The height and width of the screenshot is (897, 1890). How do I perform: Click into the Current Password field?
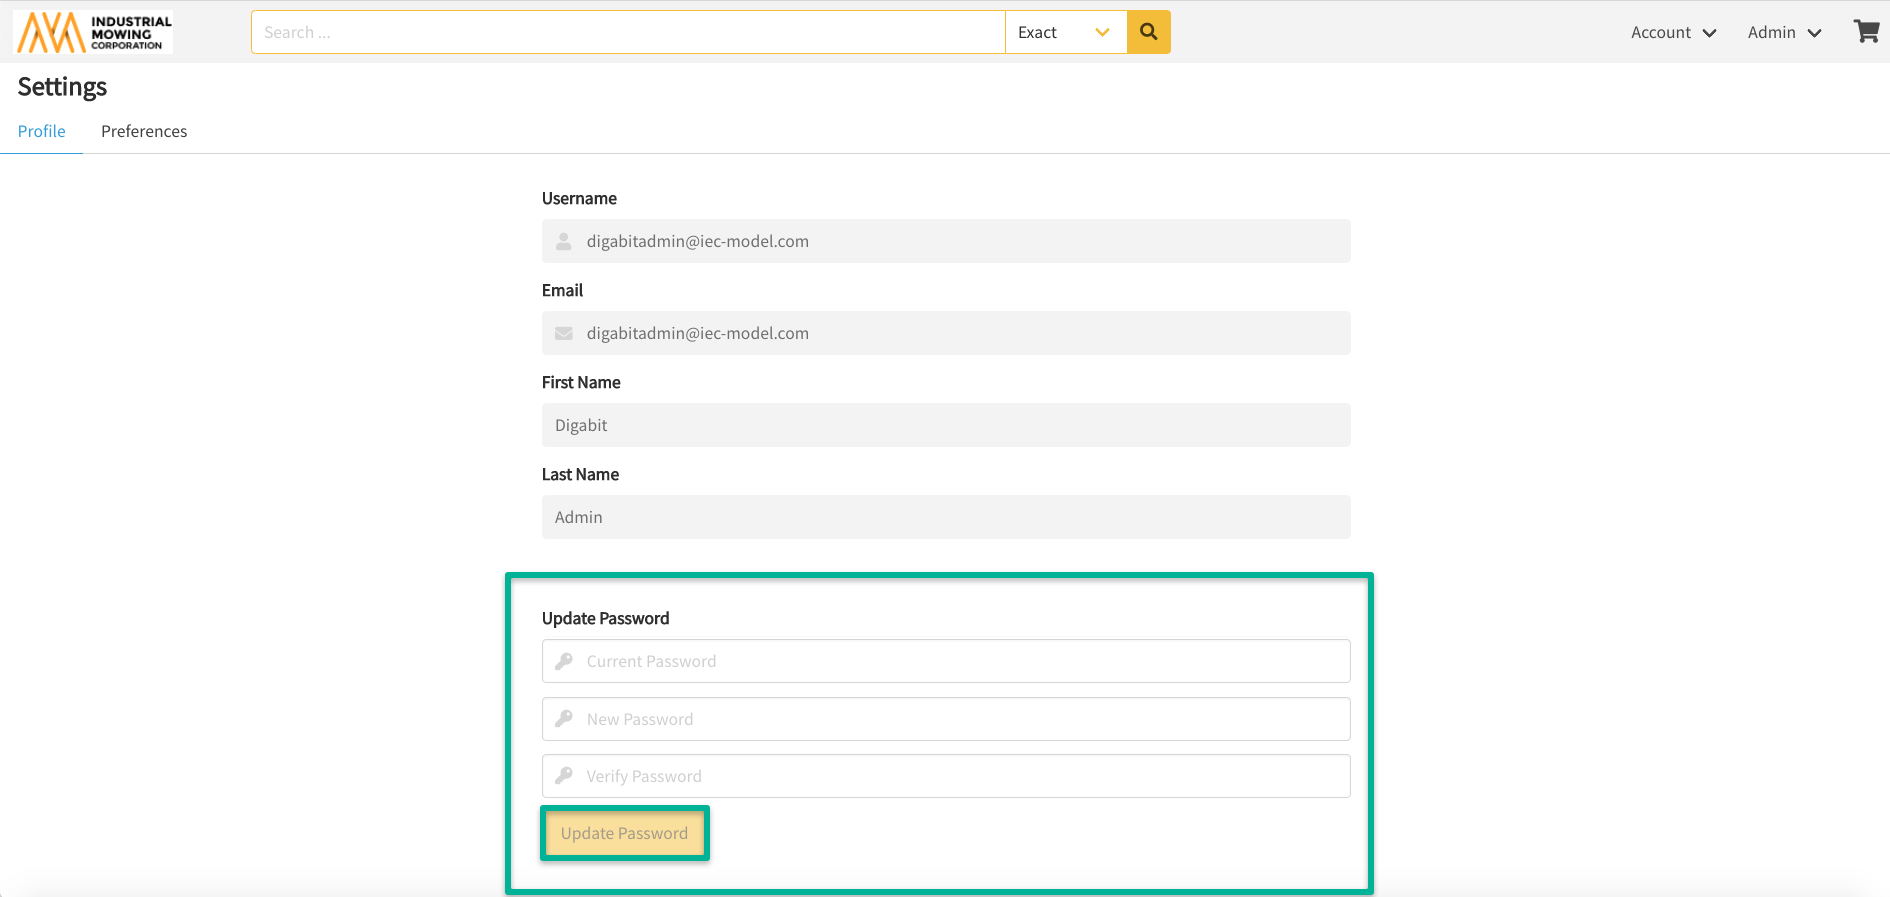pos(960,661)
